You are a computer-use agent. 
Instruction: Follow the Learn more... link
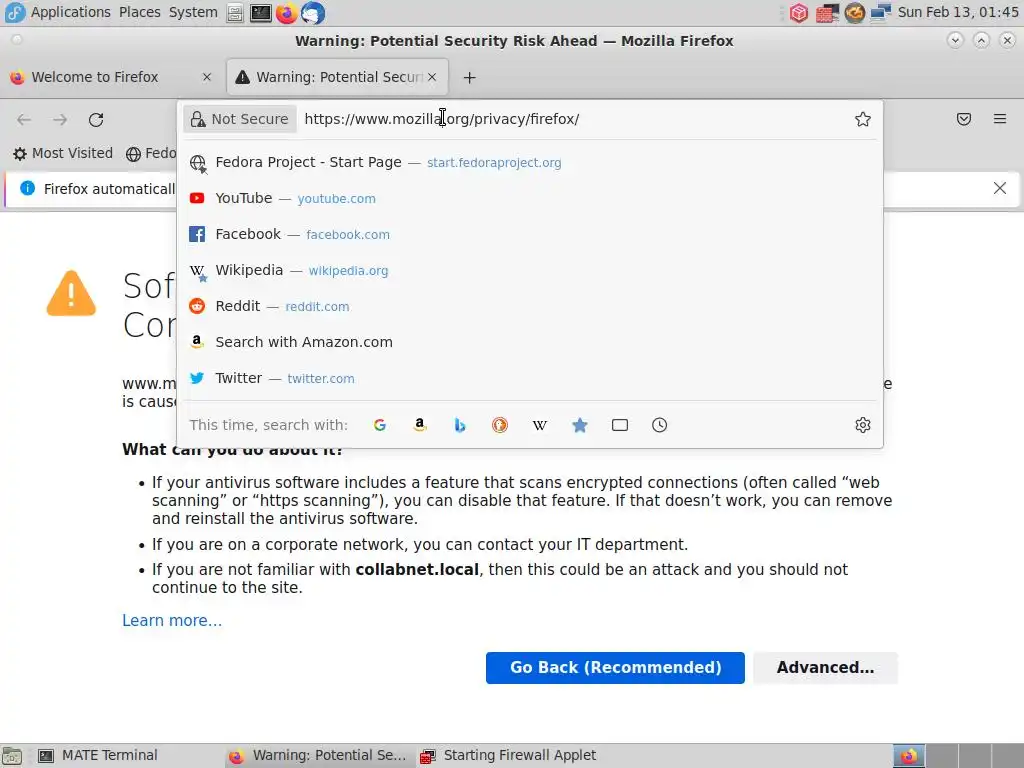[x=172, y=620]
